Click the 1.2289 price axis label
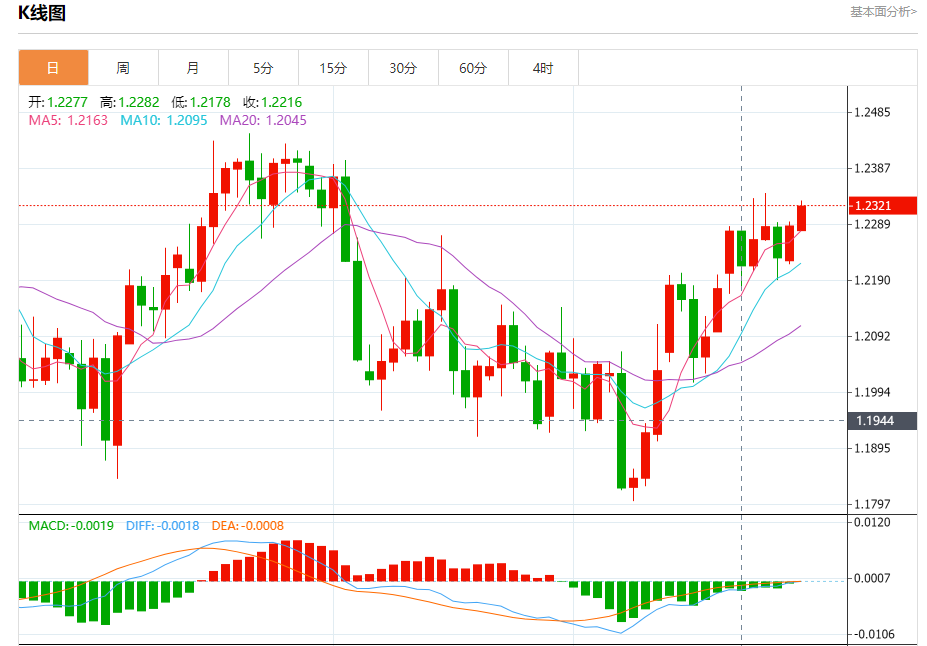 coord(872,225)
